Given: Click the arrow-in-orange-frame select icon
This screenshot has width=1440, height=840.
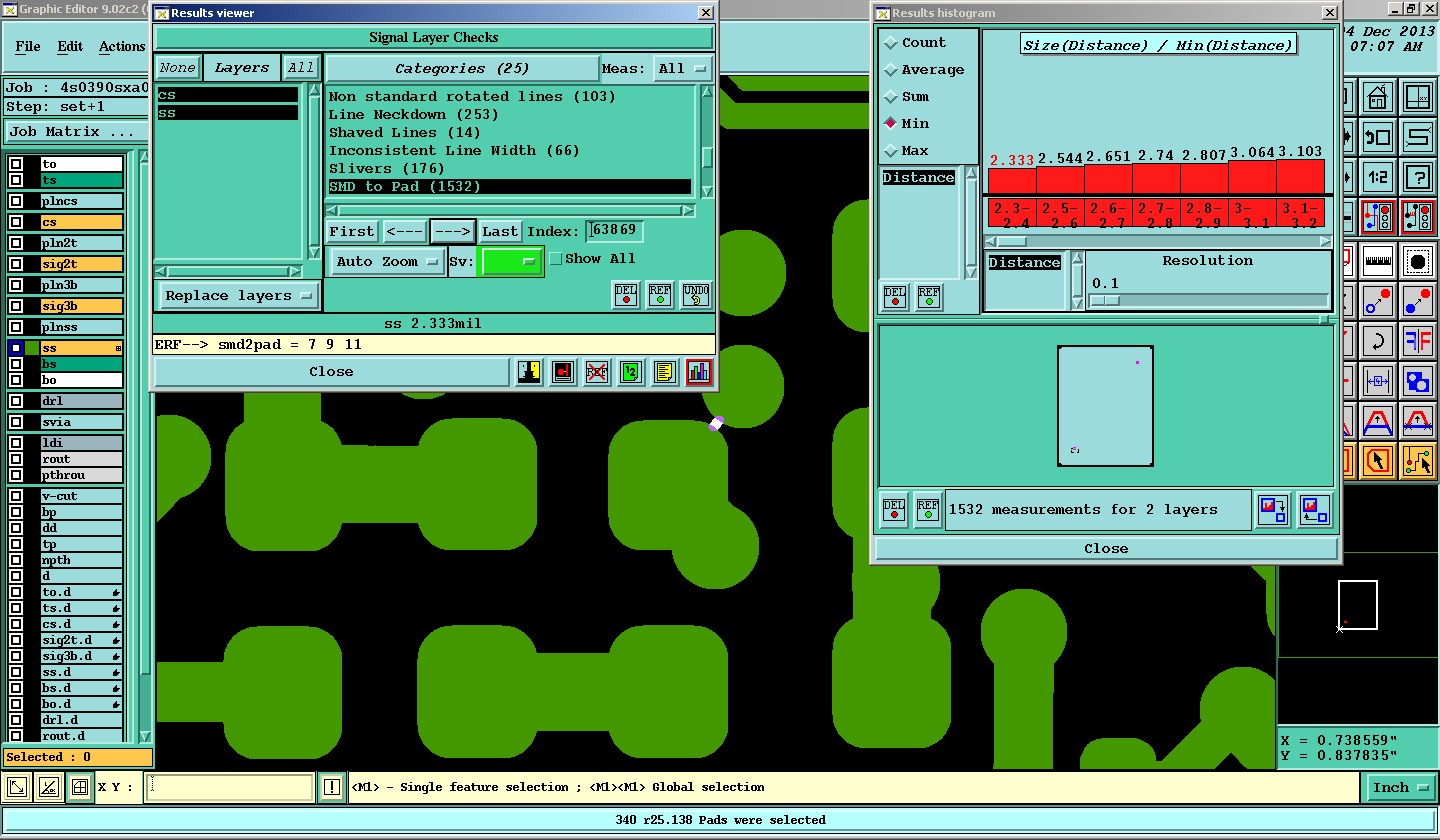Looking at the screenshot, I should coord(1378,461).
